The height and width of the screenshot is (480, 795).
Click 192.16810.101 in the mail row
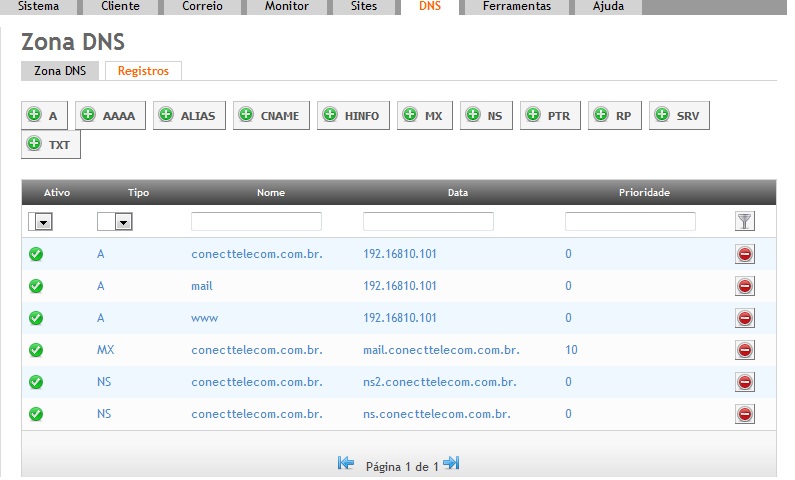(400, 286)
